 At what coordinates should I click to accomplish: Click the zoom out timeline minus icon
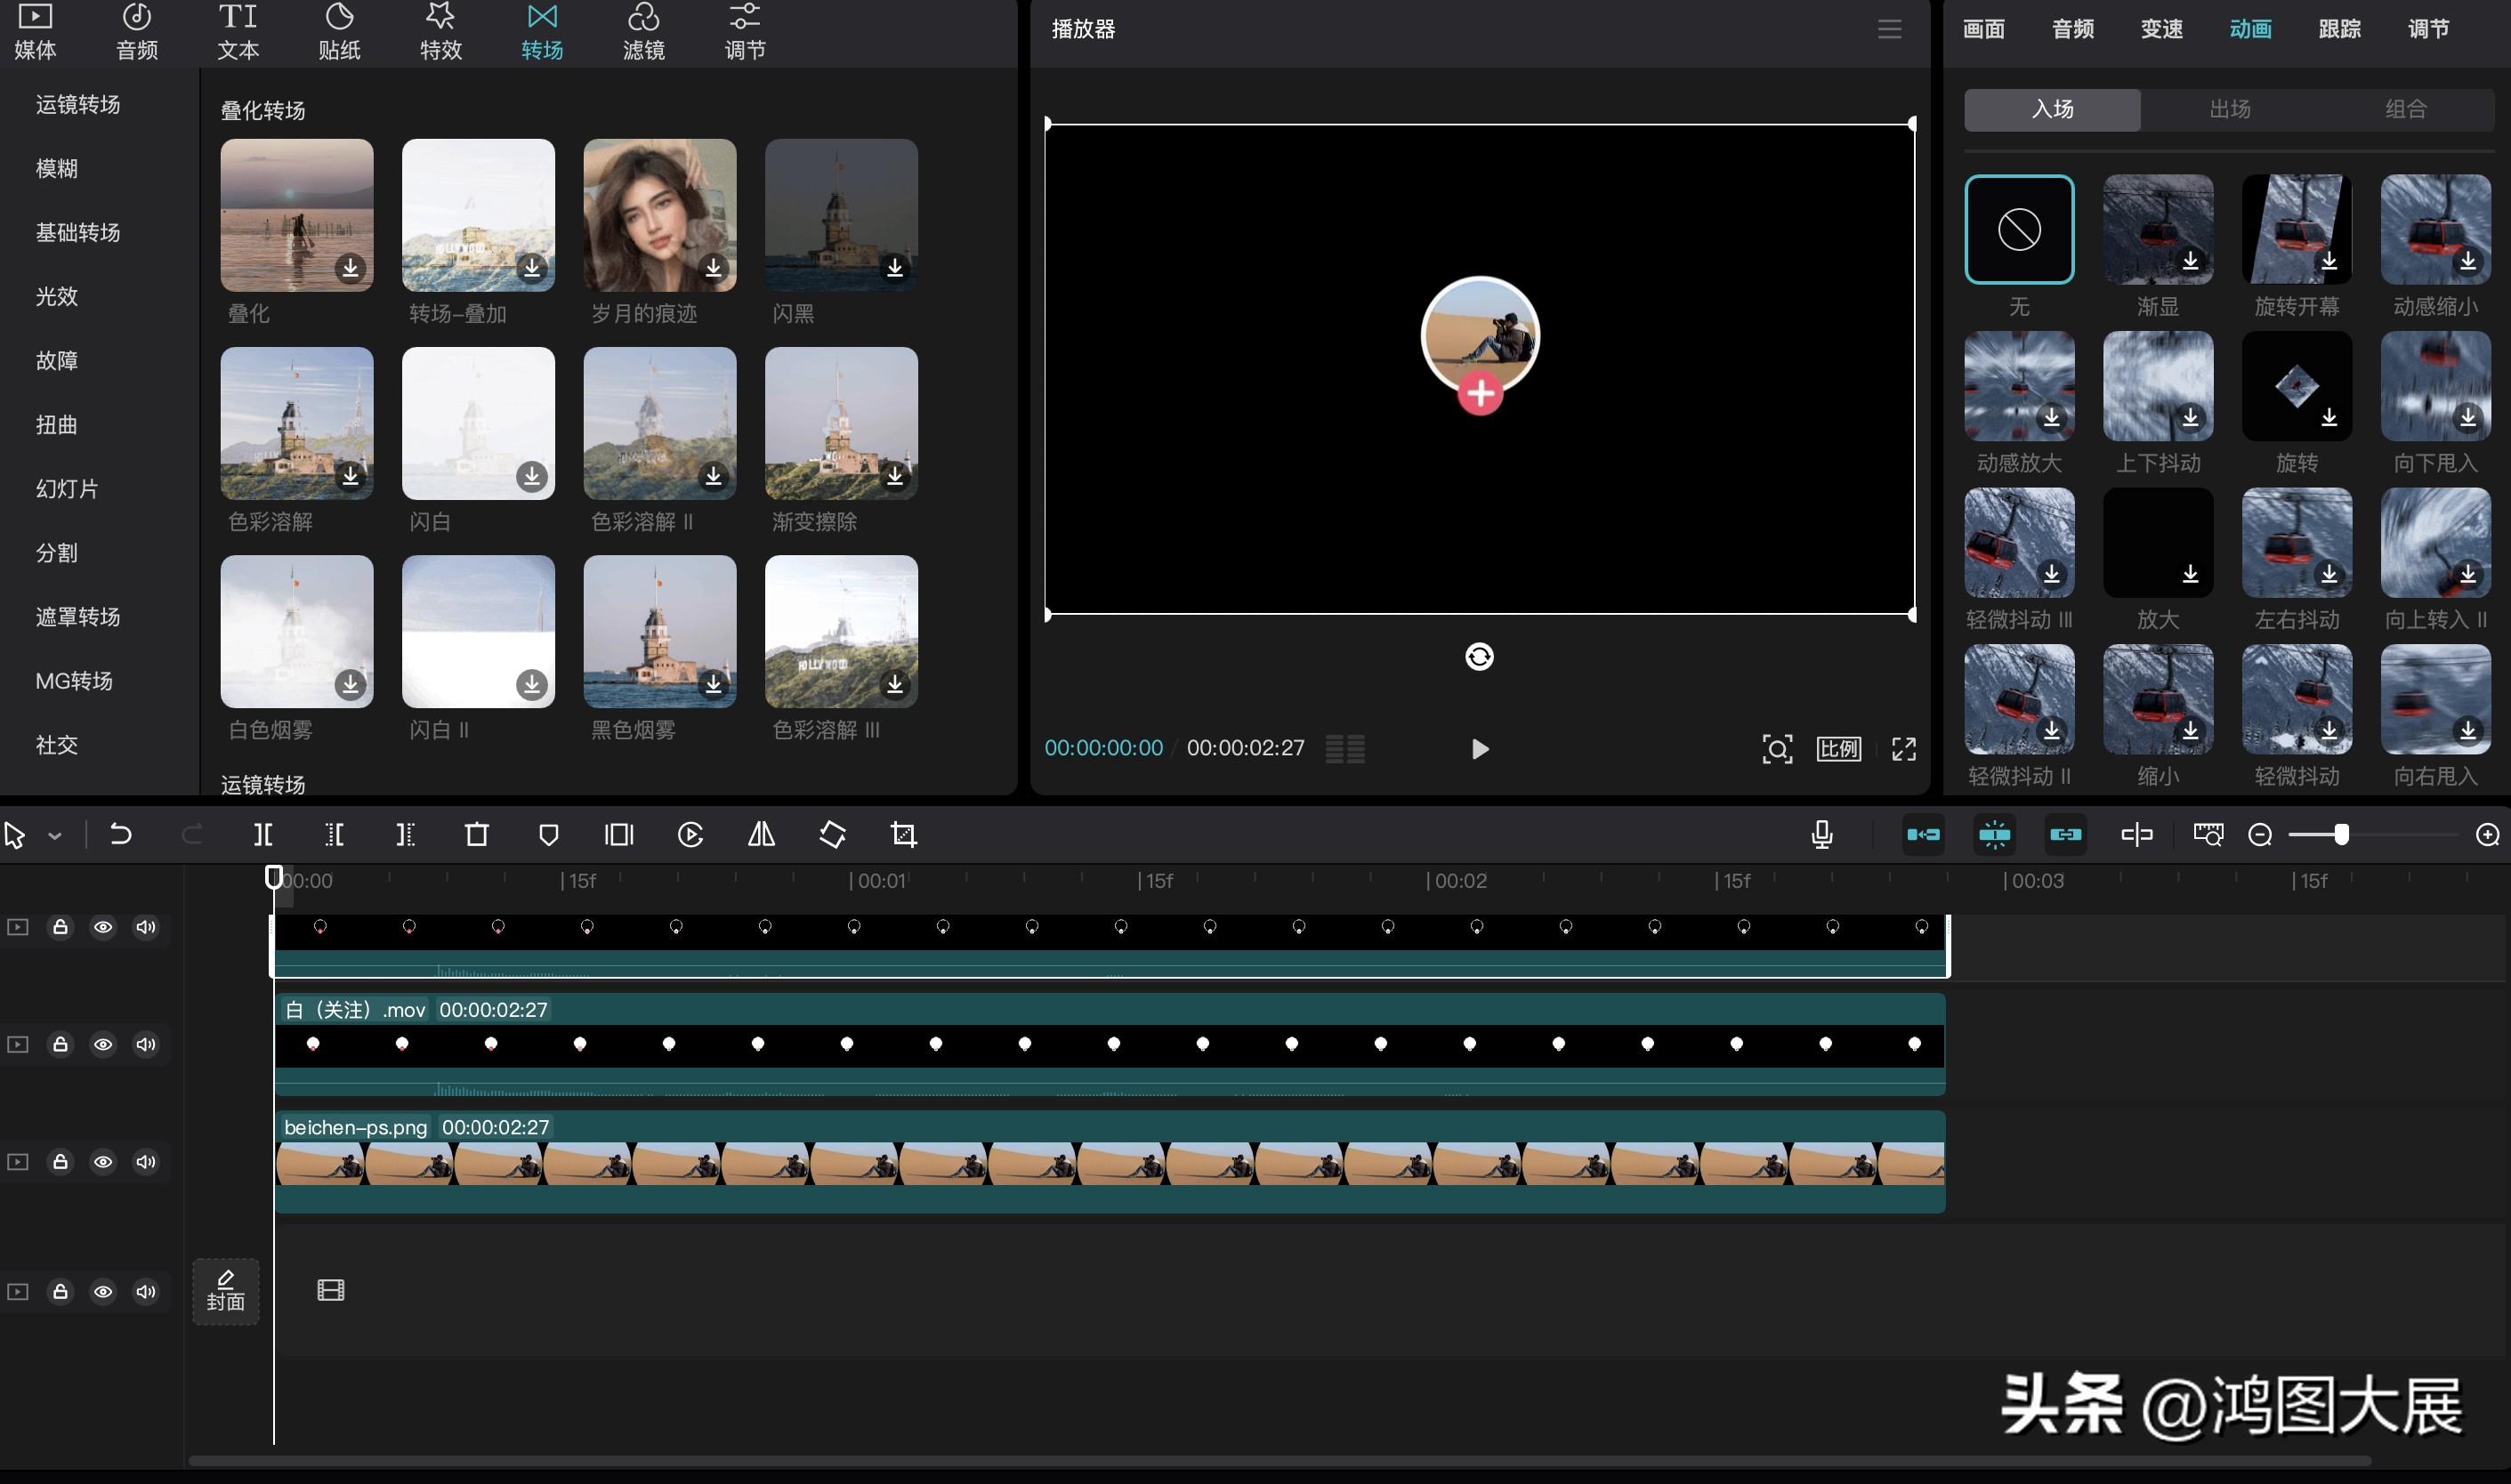[2260, 834]
